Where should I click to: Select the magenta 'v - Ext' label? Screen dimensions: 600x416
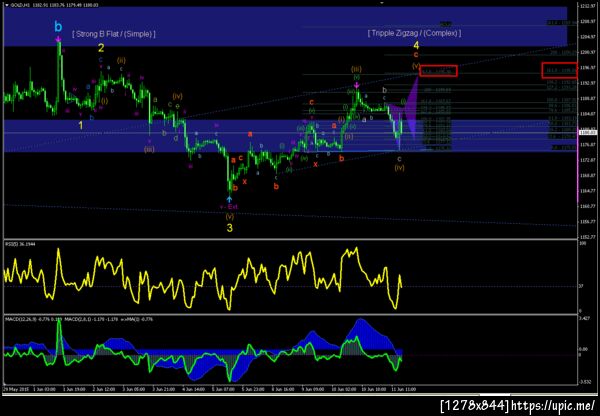[x=228, y=207]
